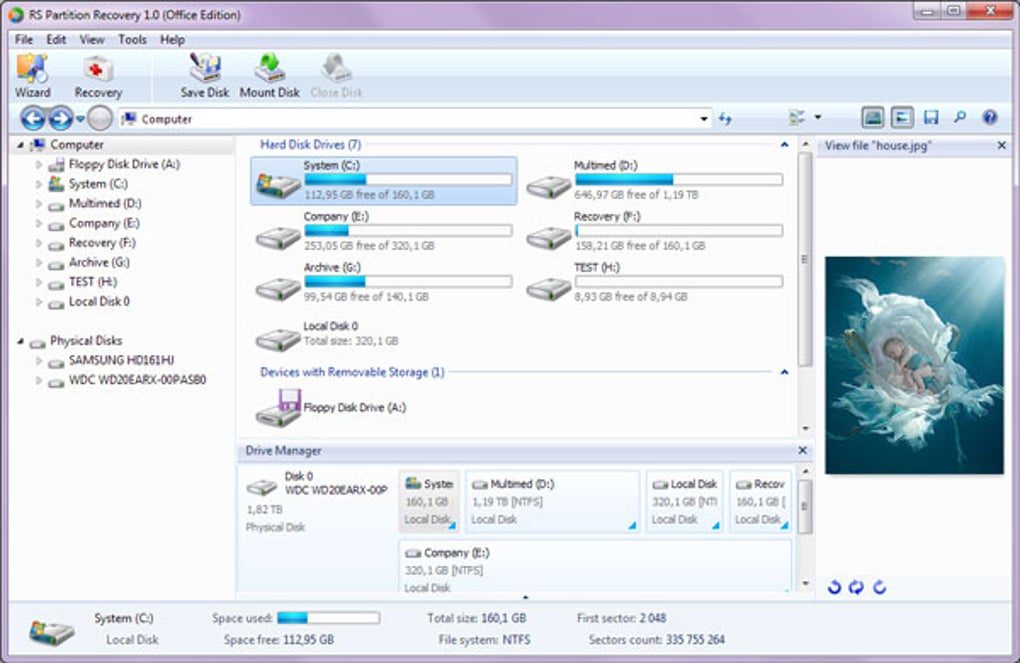Expand Floppy Disk Drive (A:) tree node

point(38,165)
